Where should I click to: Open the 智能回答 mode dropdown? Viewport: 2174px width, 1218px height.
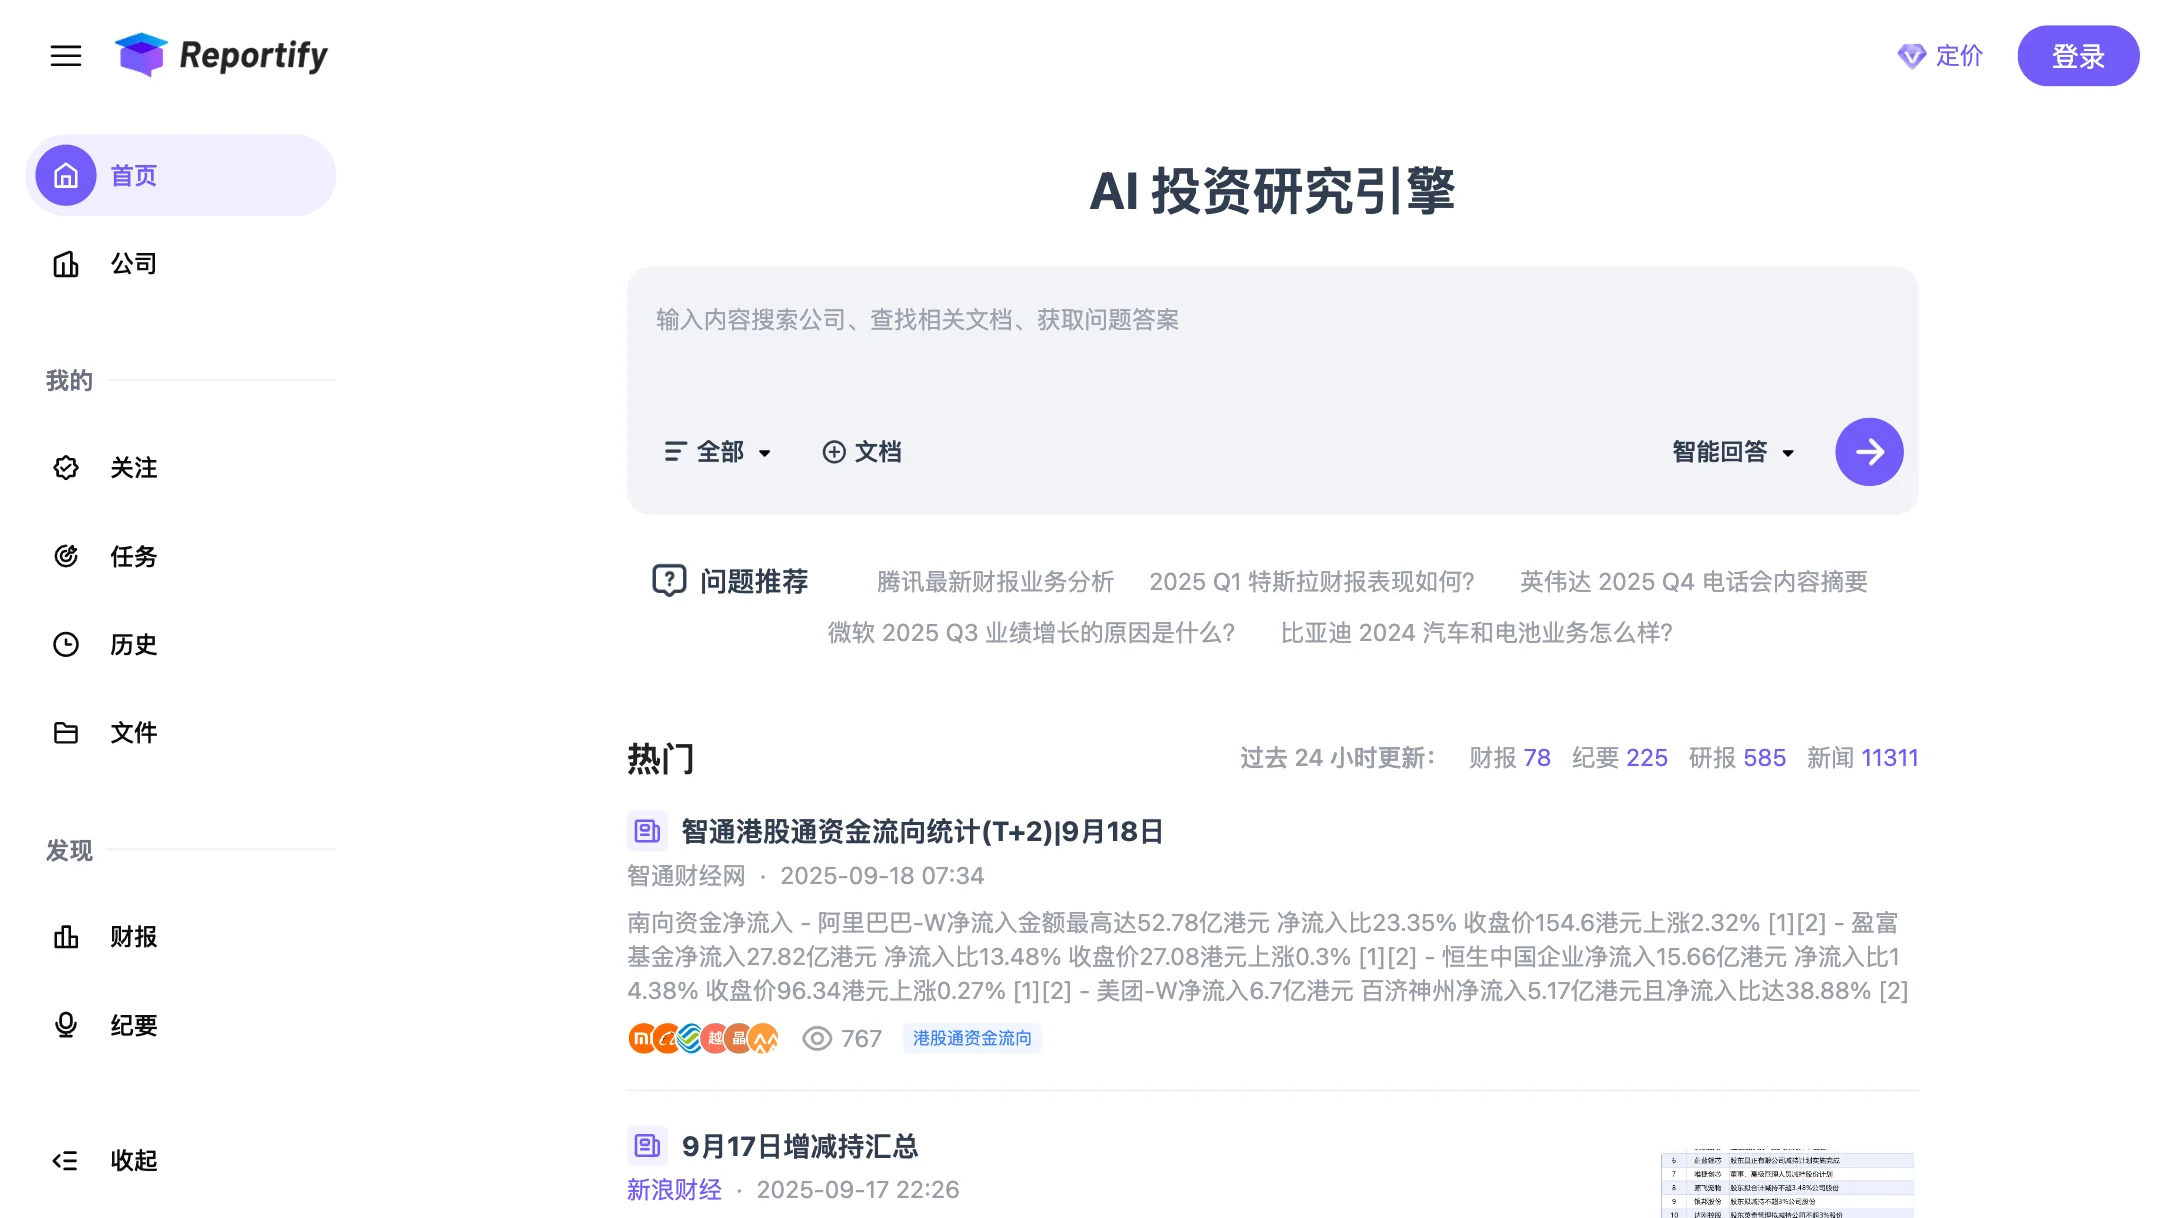coord(1733,452)
